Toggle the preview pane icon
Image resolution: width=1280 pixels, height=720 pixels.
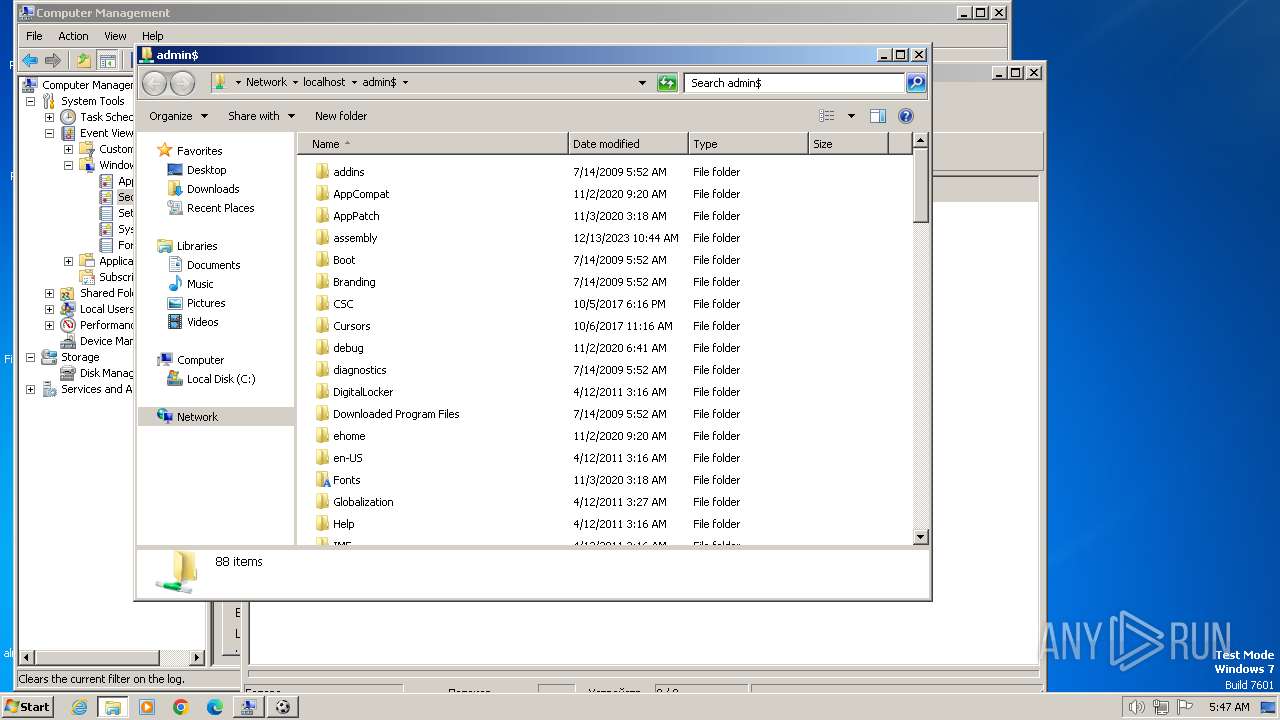coord(877,116)
